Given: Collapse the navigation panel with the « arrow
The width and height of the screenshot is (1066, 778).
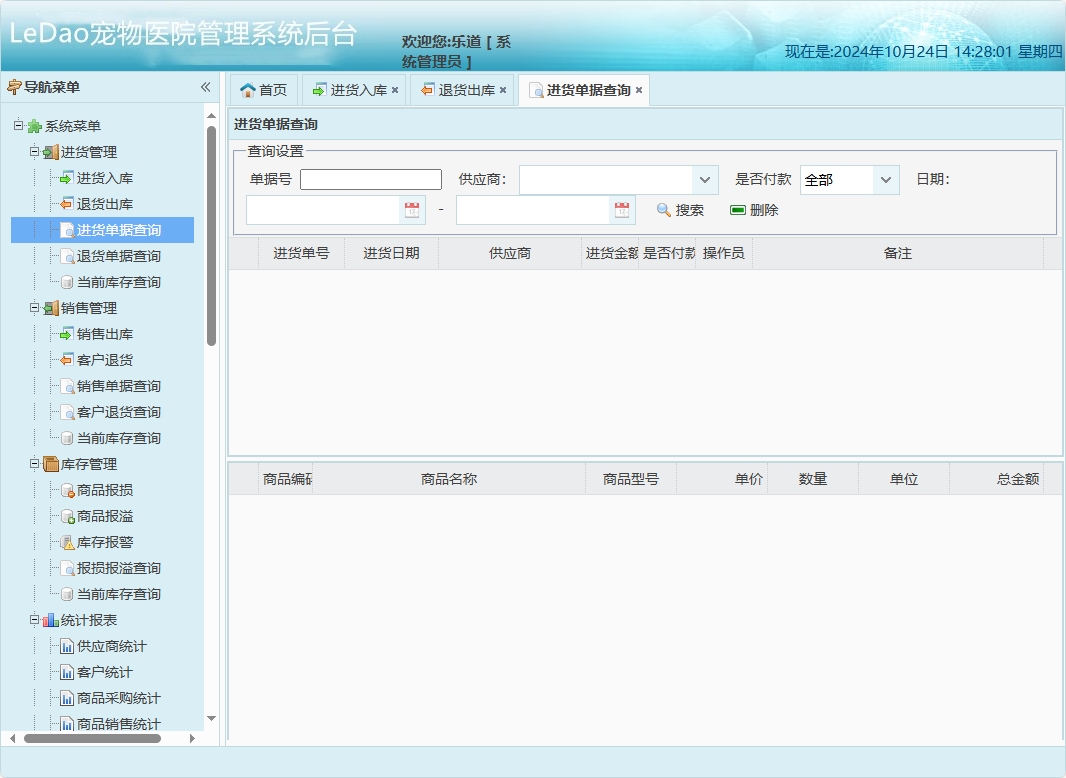Looking at the screenshot, I should point(205,87).
